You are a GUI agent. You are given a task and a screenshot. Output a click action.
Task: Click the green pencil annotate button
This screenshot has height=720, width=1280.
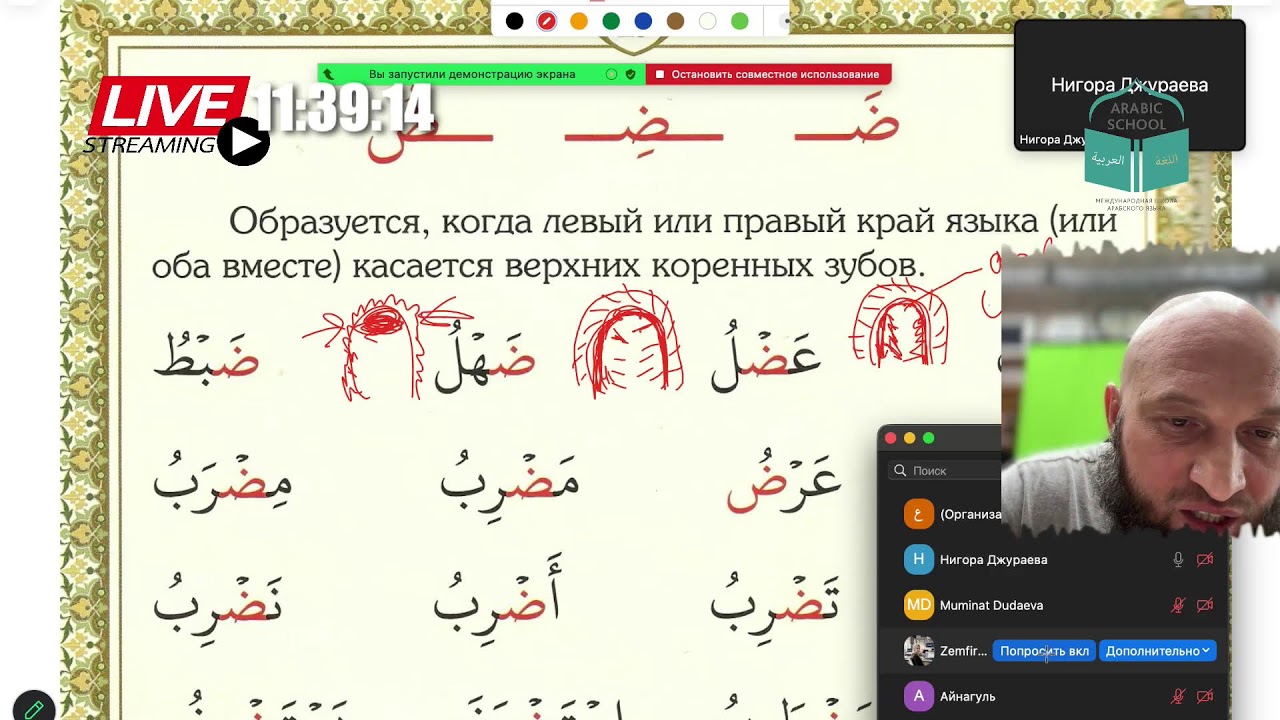pyautogui.click(x=32, y=708)
